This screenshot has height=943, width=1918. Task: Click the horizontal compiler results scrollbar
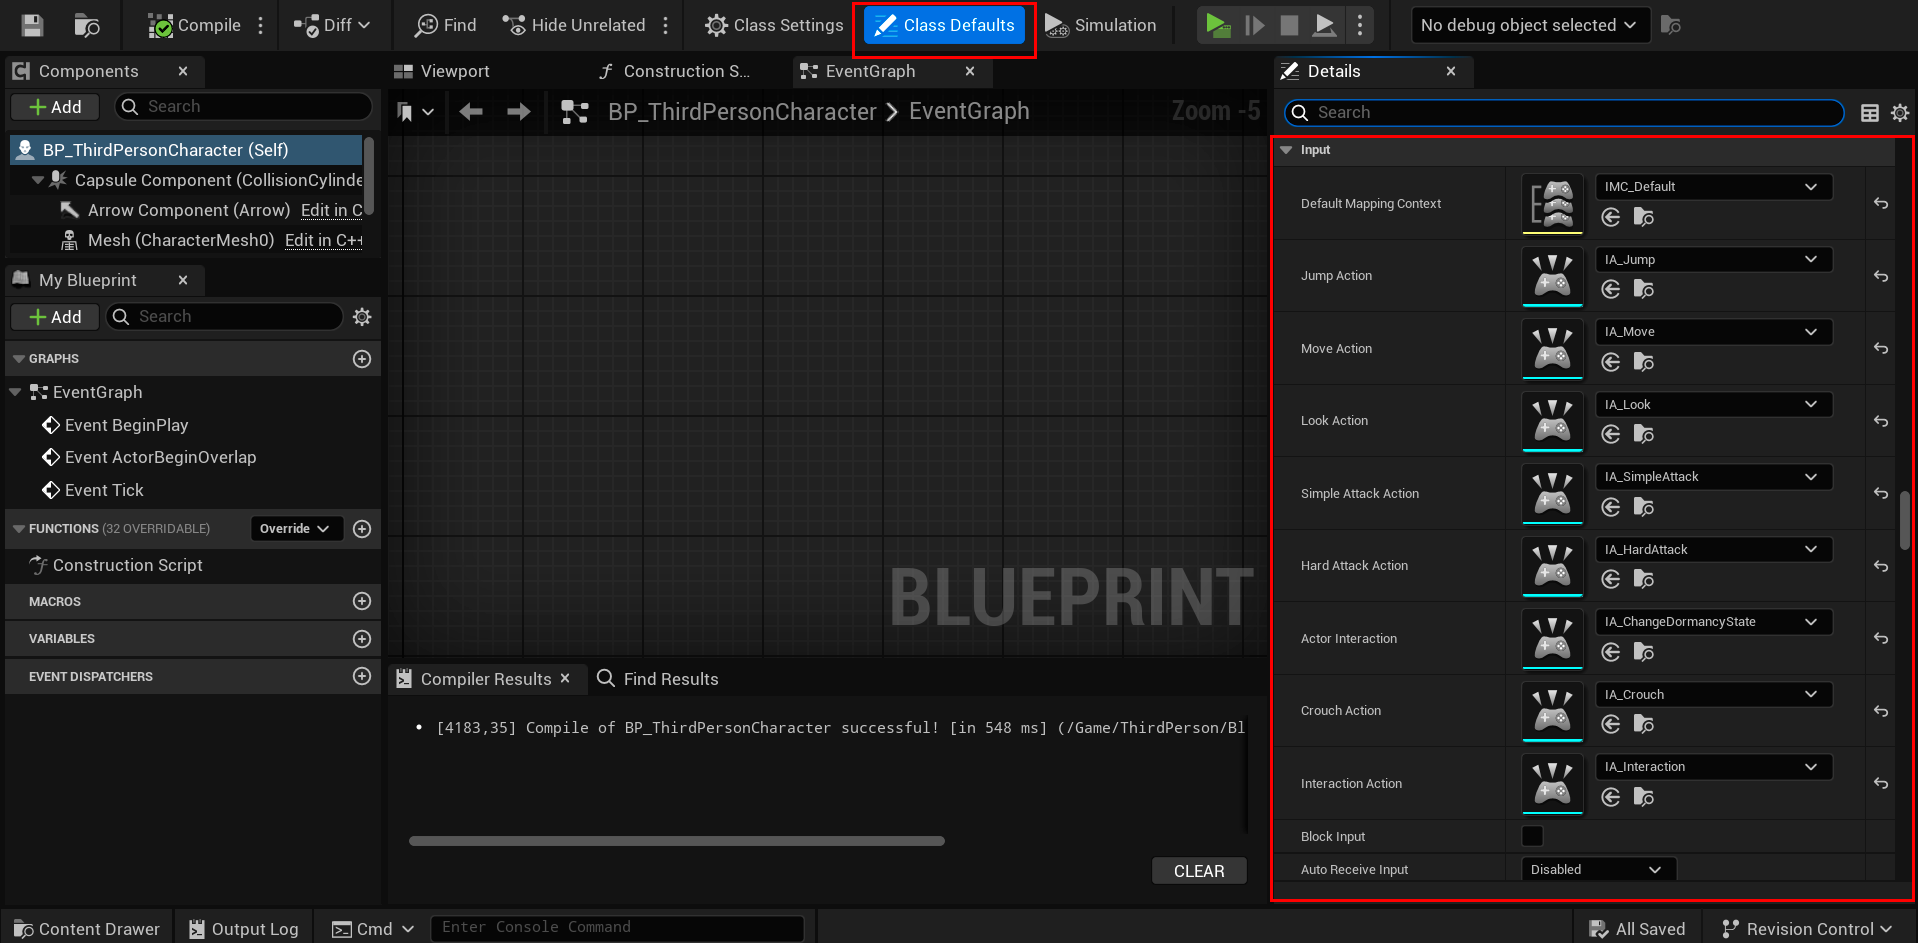[x=677, y=841]
